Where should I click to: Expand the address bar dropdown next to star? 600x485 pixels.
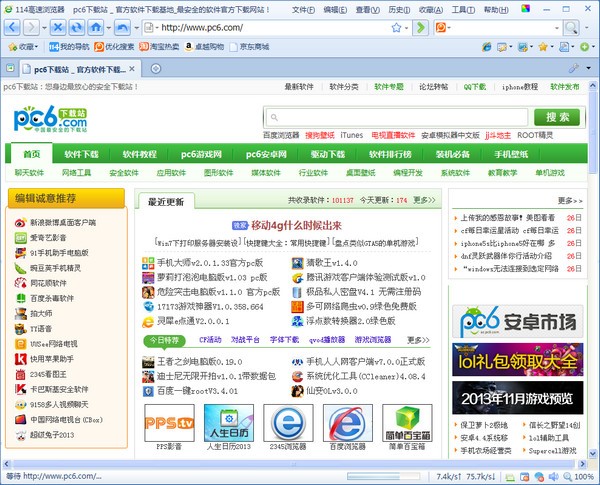click(x=406, y=28)
